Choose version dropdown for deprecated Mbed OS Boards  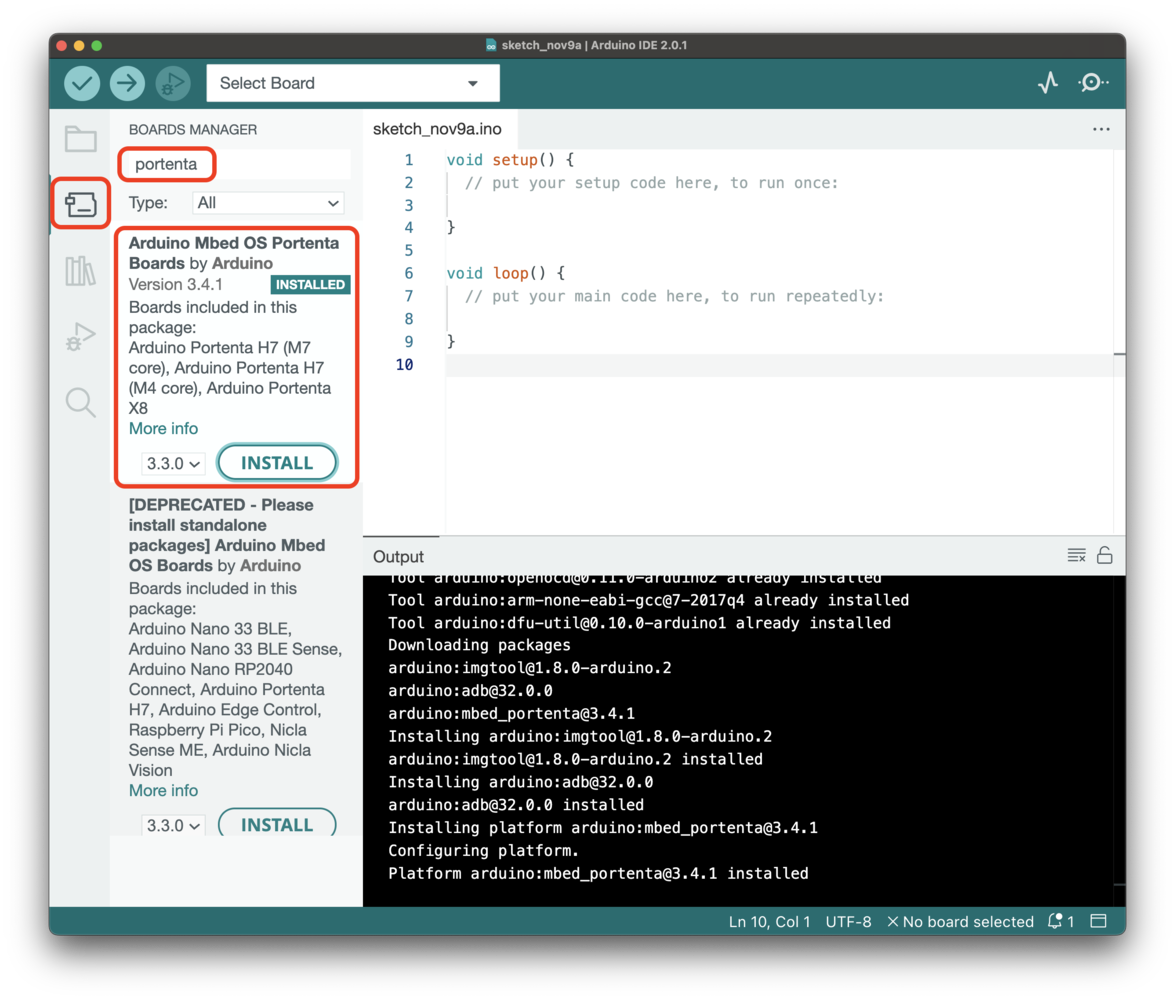(173, 825)
